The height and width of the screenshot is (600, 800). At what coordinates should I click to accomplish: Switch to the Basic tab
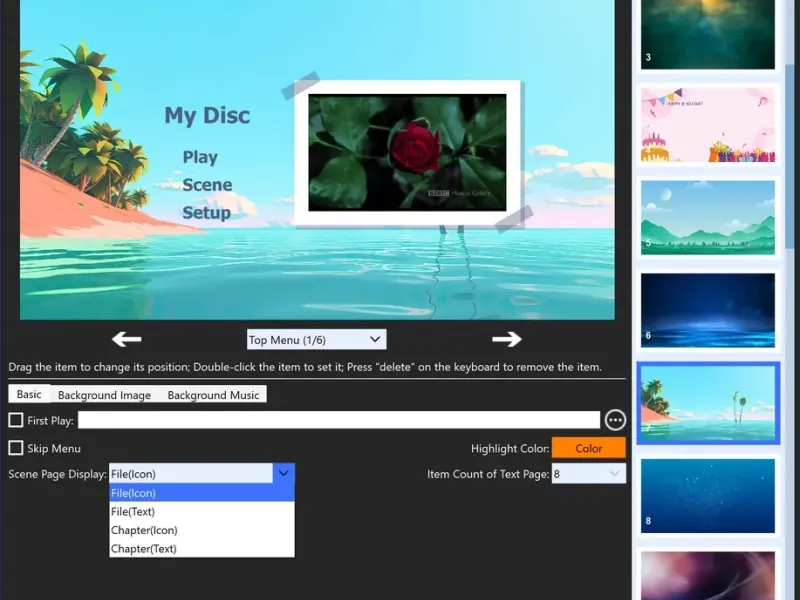(29, 394)
